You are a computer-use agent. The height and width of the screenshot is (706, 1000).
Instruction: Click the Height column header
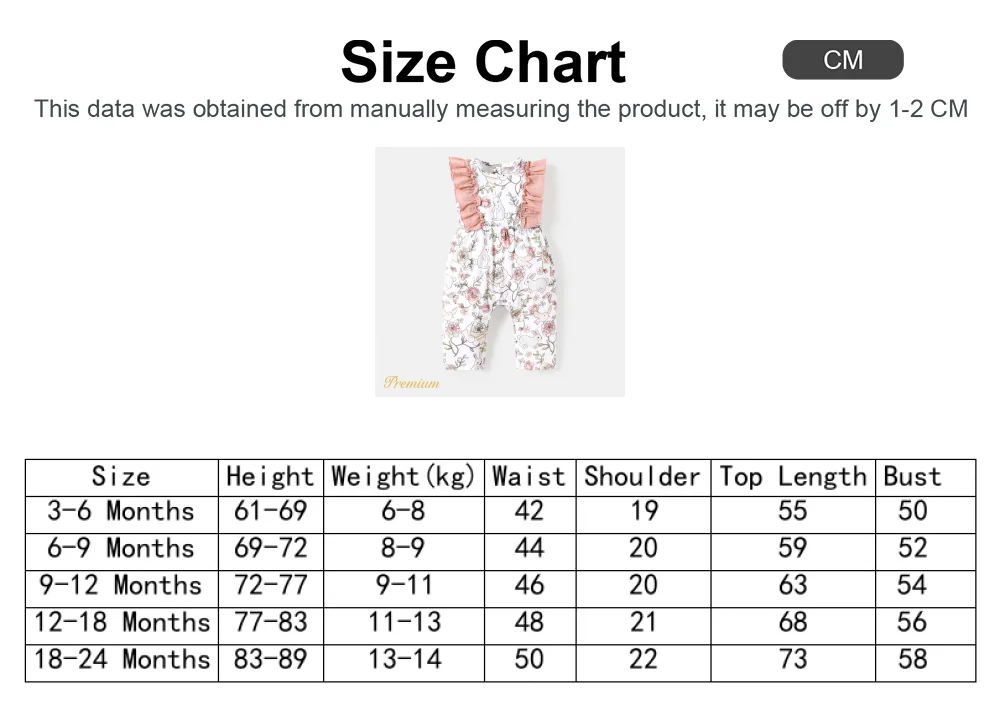coord(270,477)
